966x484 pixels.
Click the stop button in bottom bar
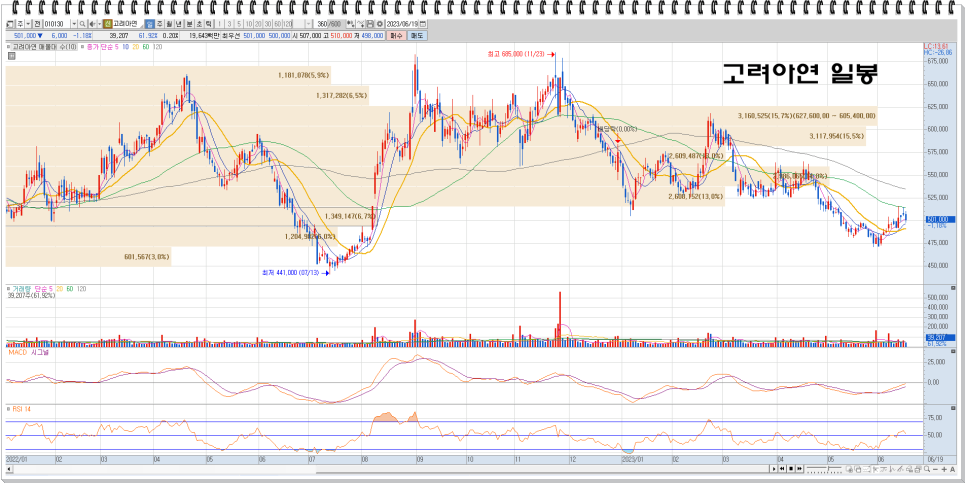pyautogui.click(x=790, y=469)
